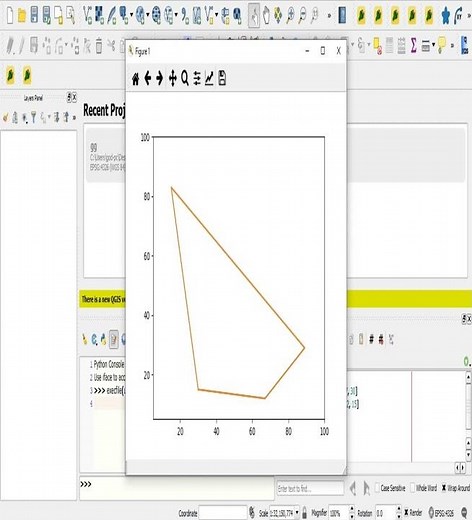Open Configure subplots sliders icon in Figure 1
This screenshot has height=520, width=472.
pyautogui.click(x=197, y=79)
